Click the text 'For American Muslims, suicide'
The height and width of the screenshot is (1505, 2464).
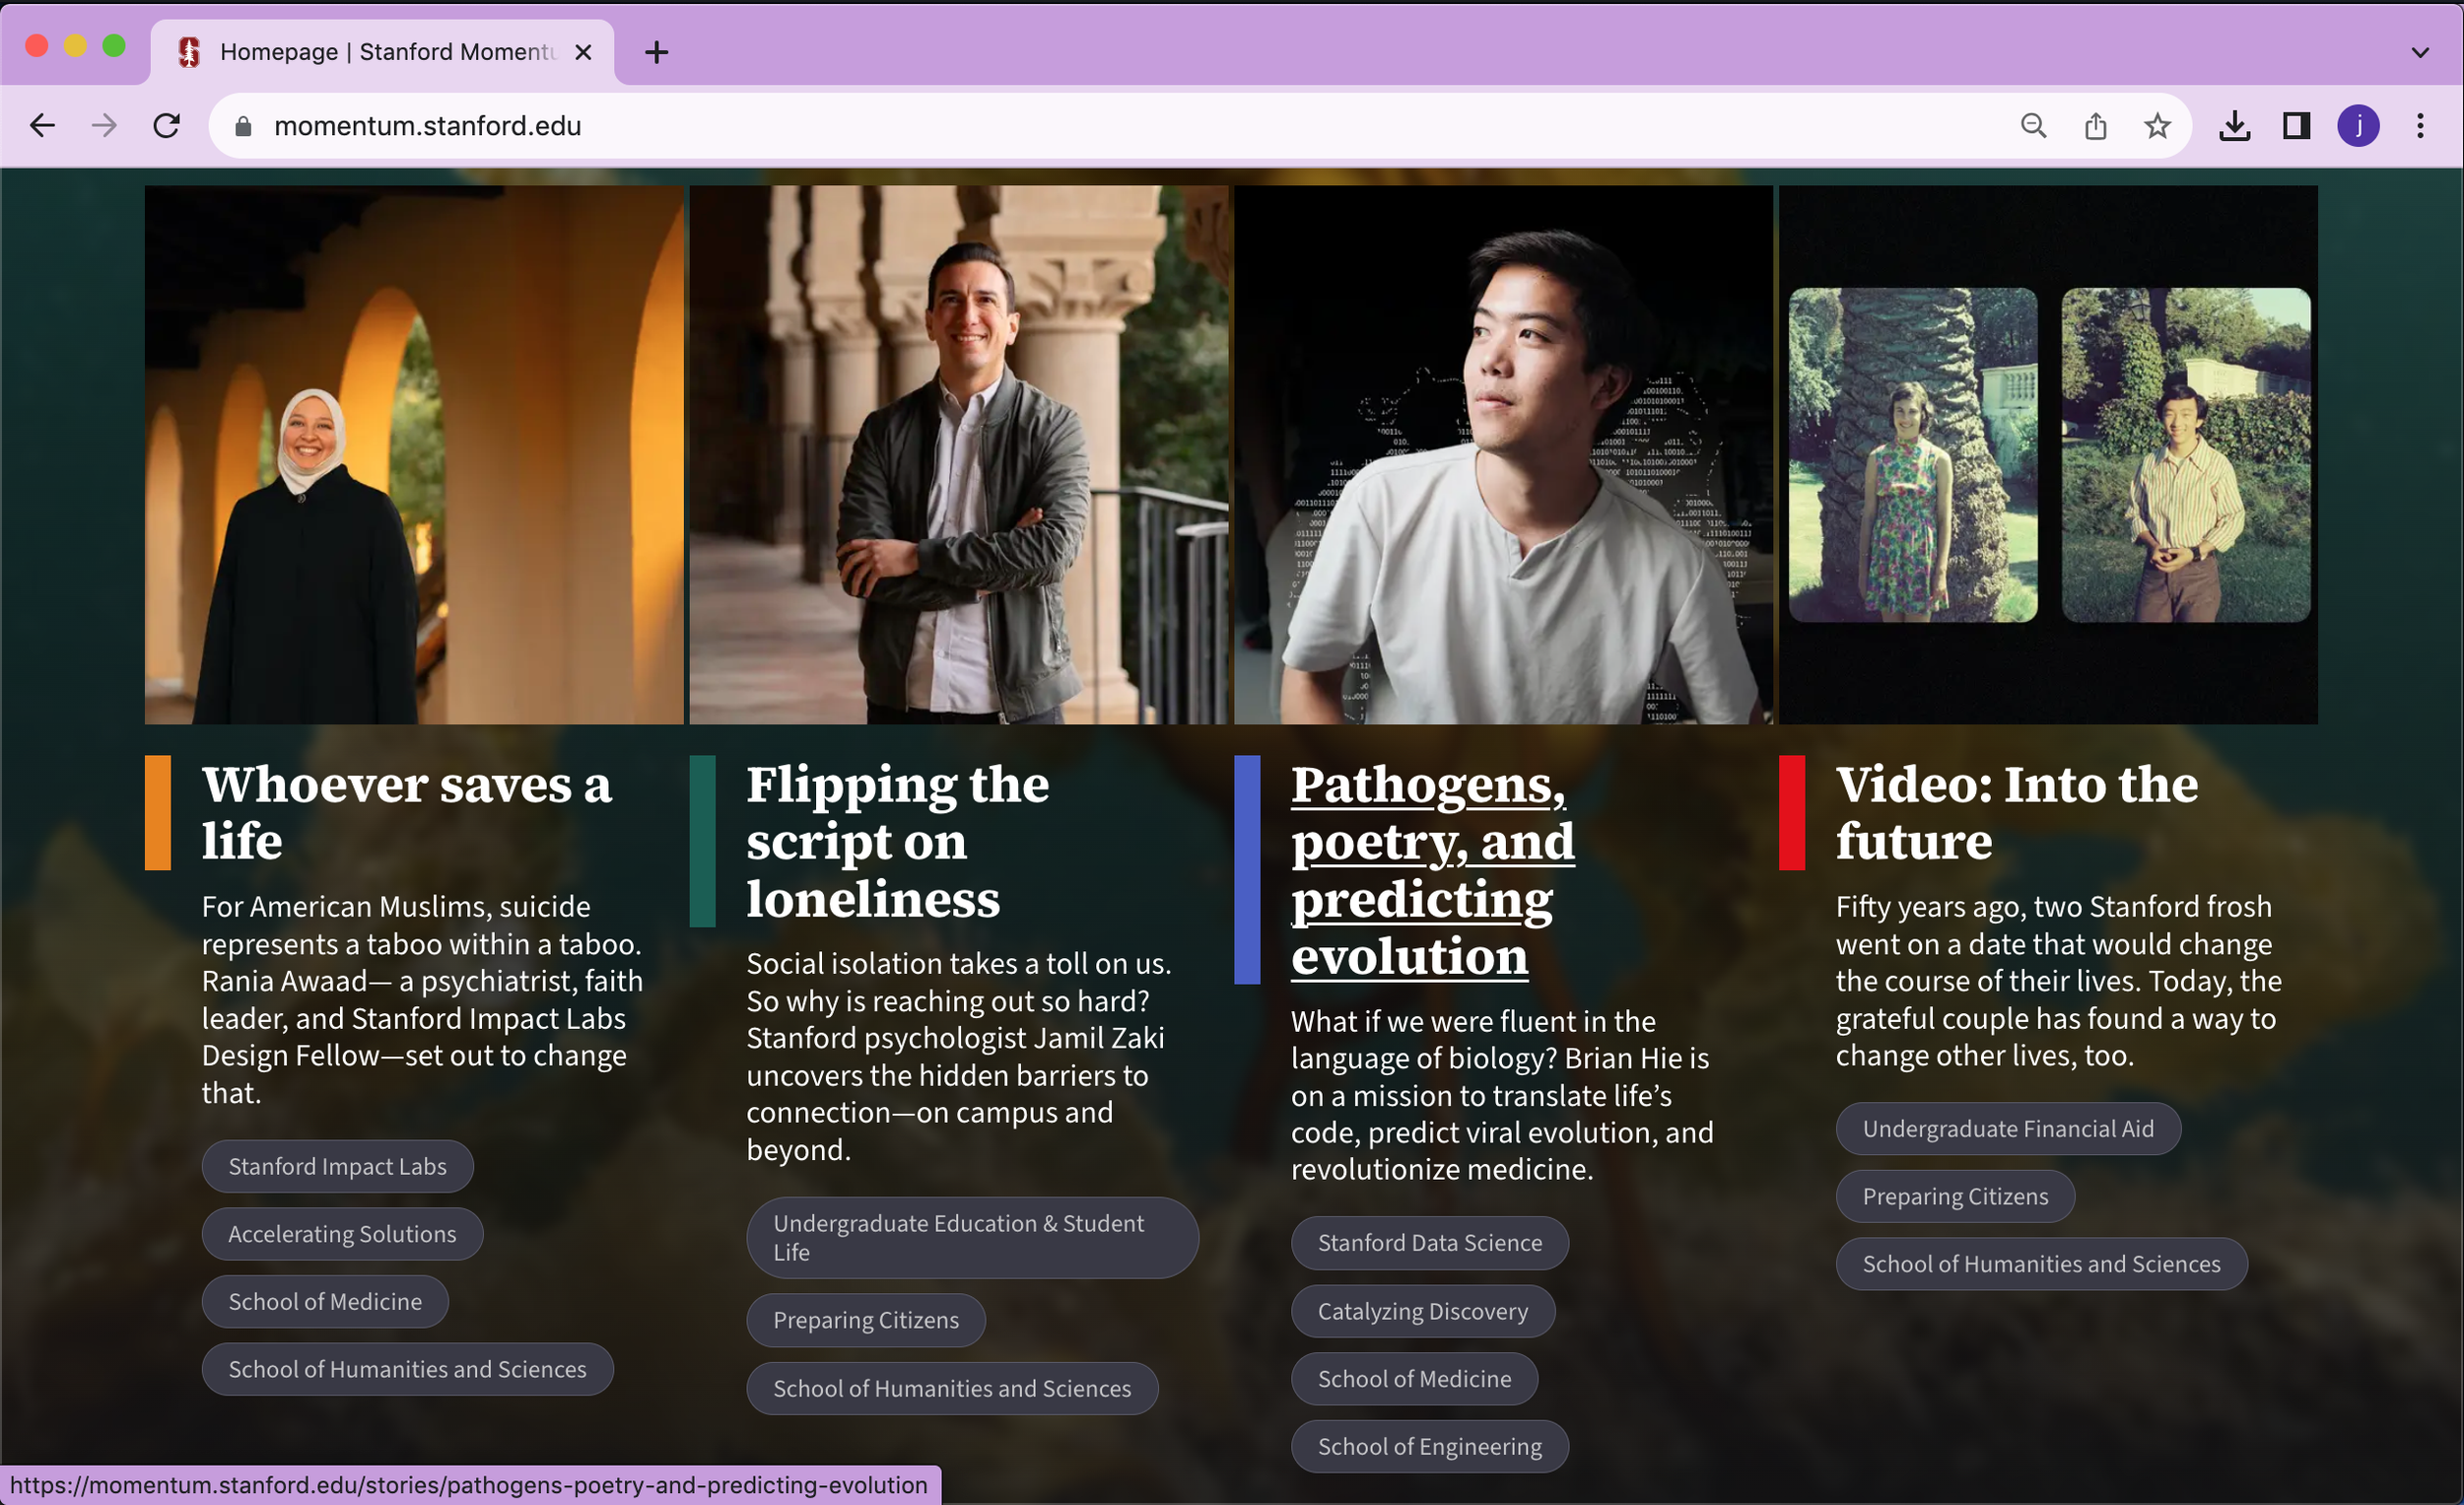click(396, 907)
